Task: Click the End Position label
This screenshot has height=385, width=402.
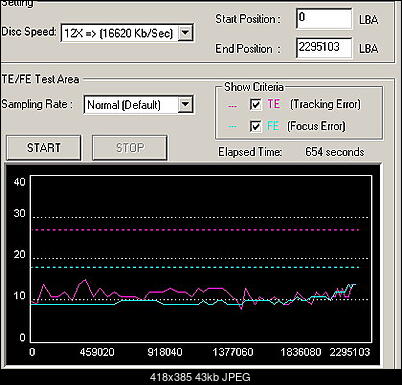Action: (x=248, y=49)
